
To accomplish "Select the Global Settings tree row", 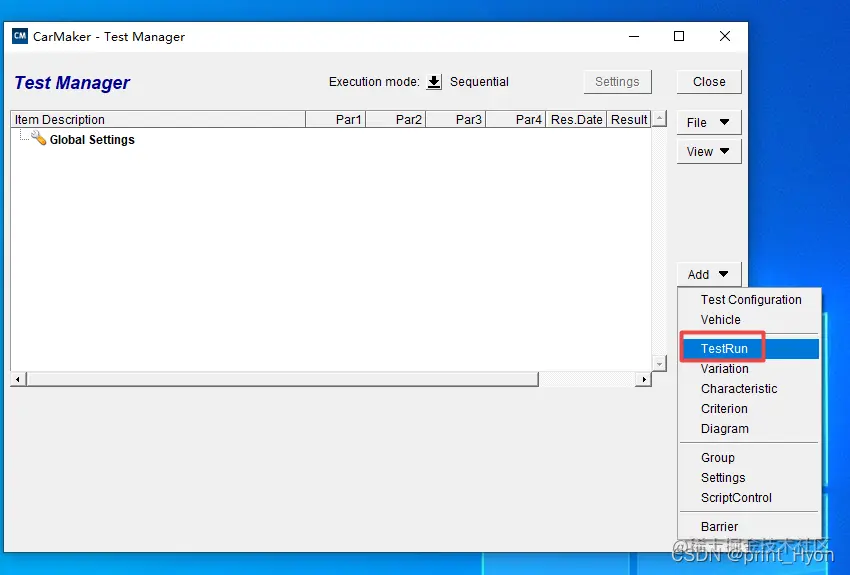I will [92, 140].
